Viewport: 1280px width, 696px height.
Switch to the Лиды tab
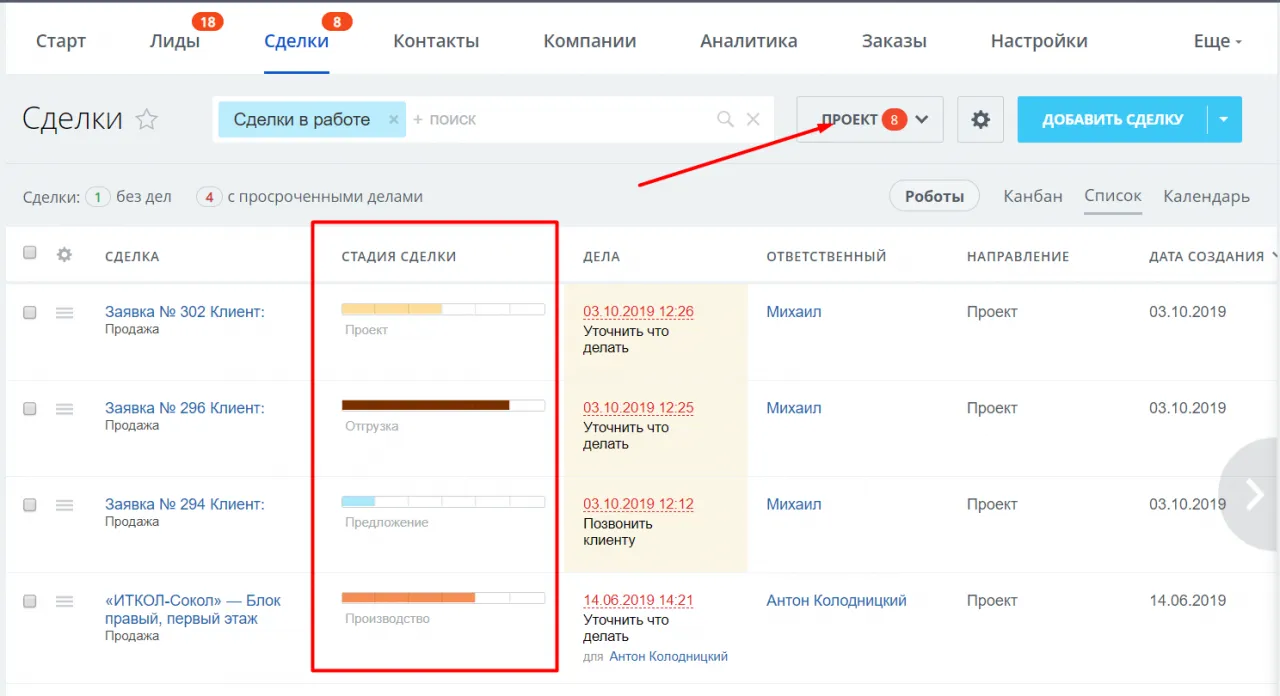click(x=175, y=41)
